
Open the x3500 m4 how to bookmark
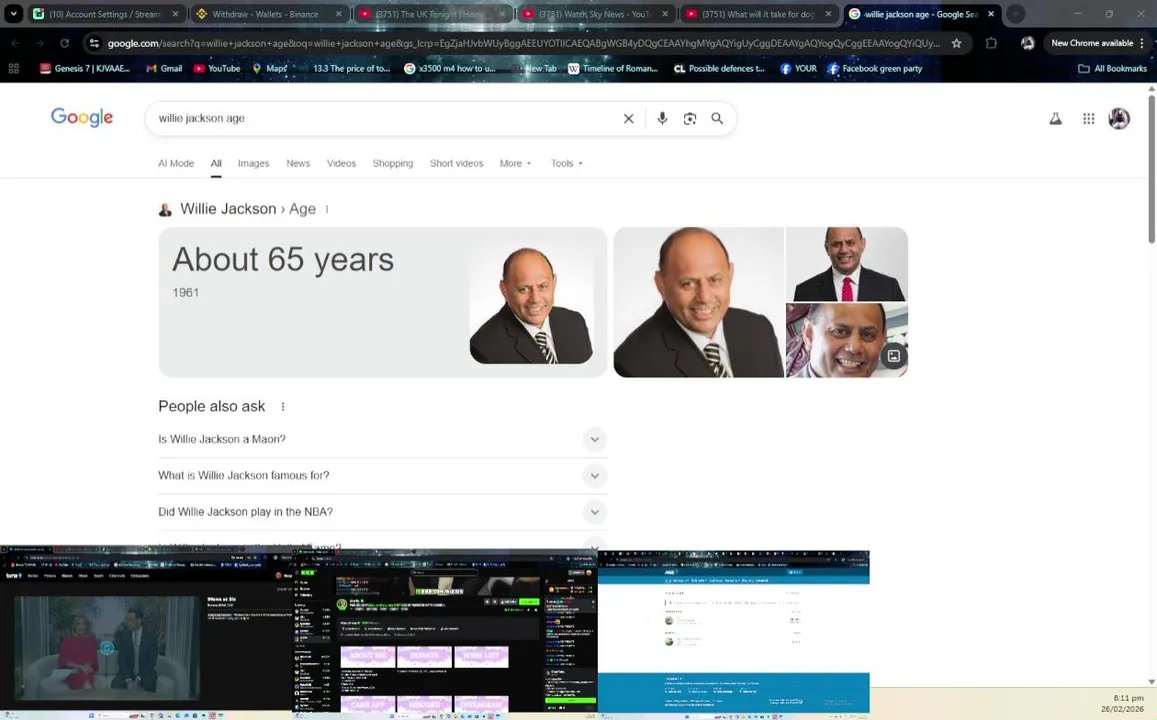[450, 69]
